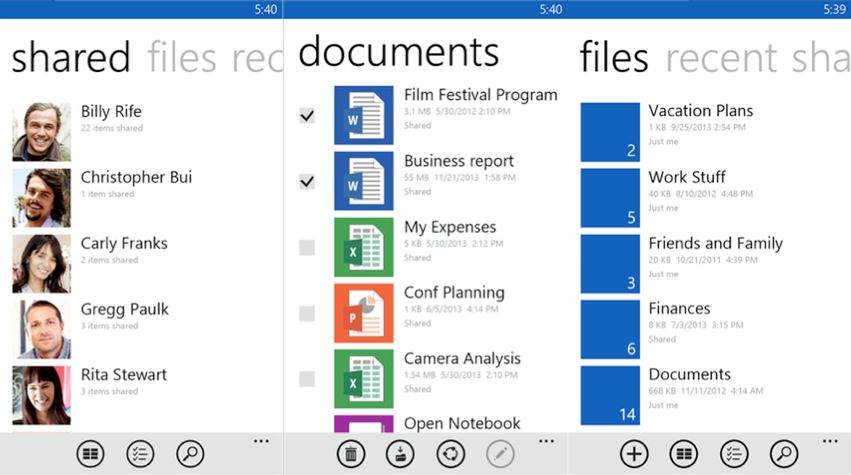Tap select-list icon in shared screen
The width and height of the screenshot is (851, 475).
point(140,454)
